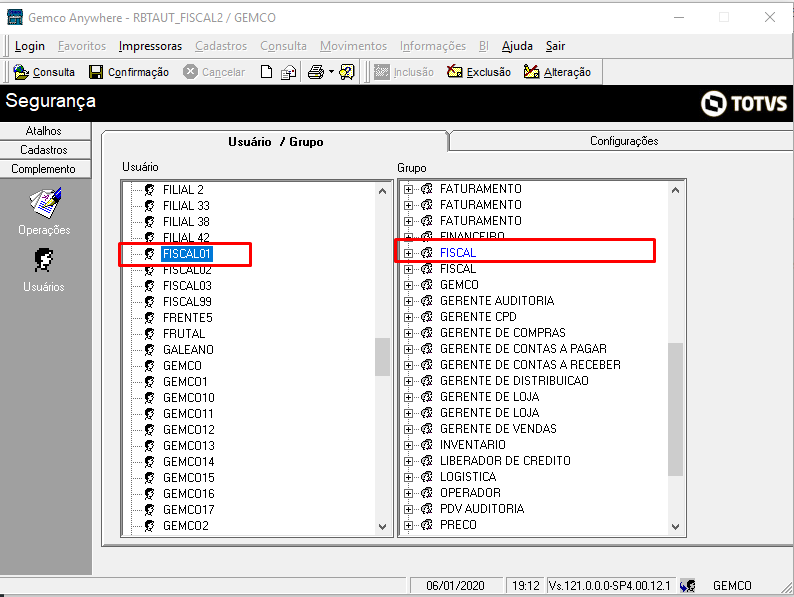794x597 pixels.
Task: Click the user icon beside GEMCO014
Action: pos(149,462)
